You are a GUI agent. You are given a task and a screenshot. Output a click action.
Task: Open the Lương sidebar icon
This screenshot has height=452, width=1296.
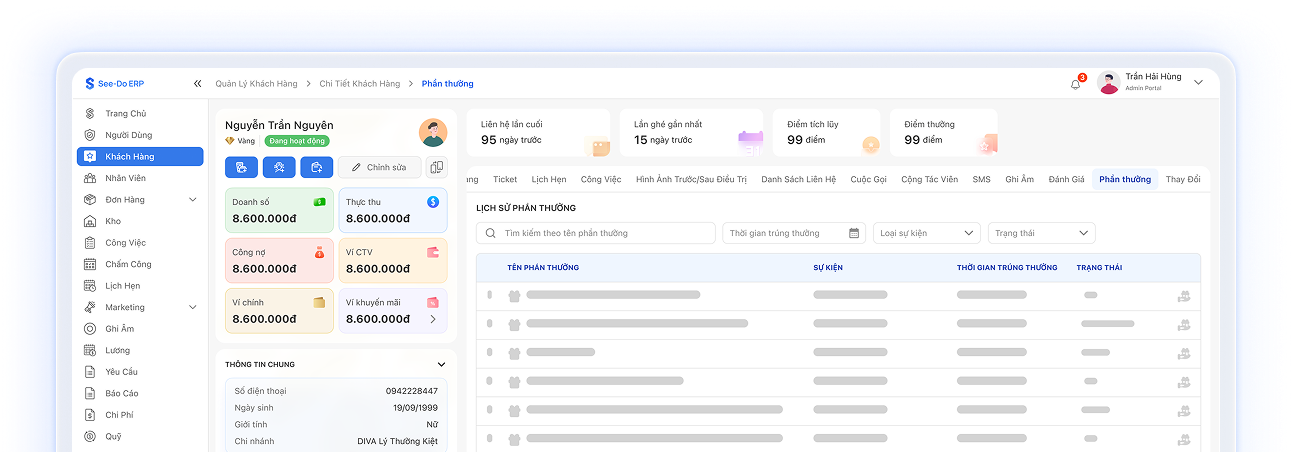(x=90, y=350)
